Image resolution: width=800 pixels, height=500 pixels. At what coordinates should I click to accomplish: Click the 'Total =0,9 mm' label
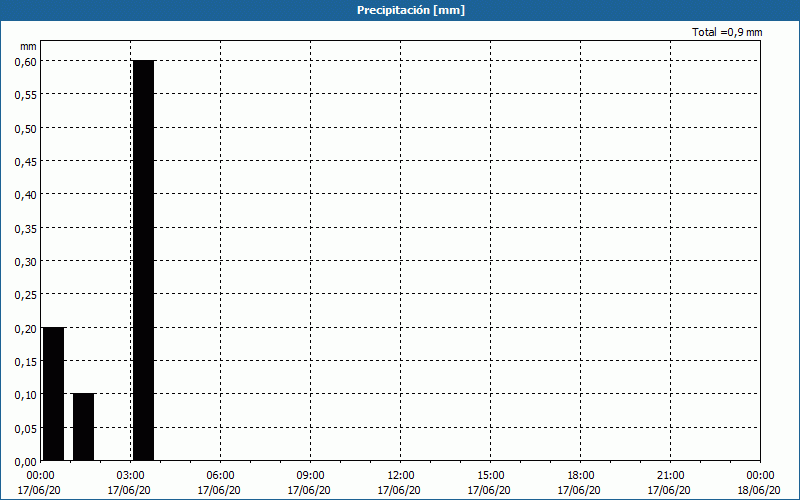tap(727, 32)
